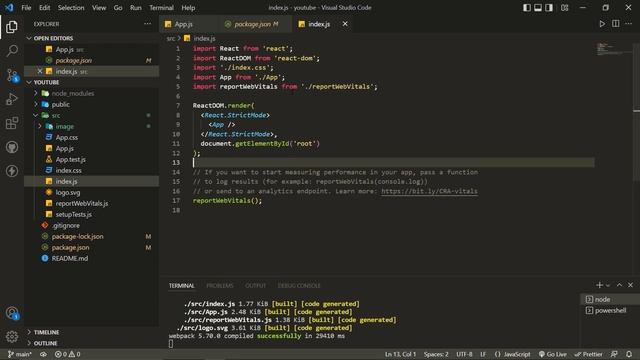Click the sync changes cloud icon
This screenshot has width=640, height=360.
pyautogui.click(x=43, y=354)
